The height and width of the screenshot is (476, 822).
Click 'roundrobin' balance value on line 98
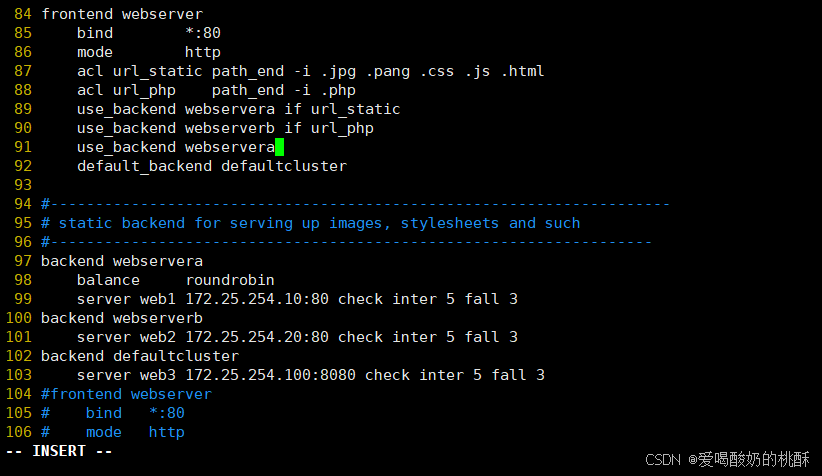(230, 280)
